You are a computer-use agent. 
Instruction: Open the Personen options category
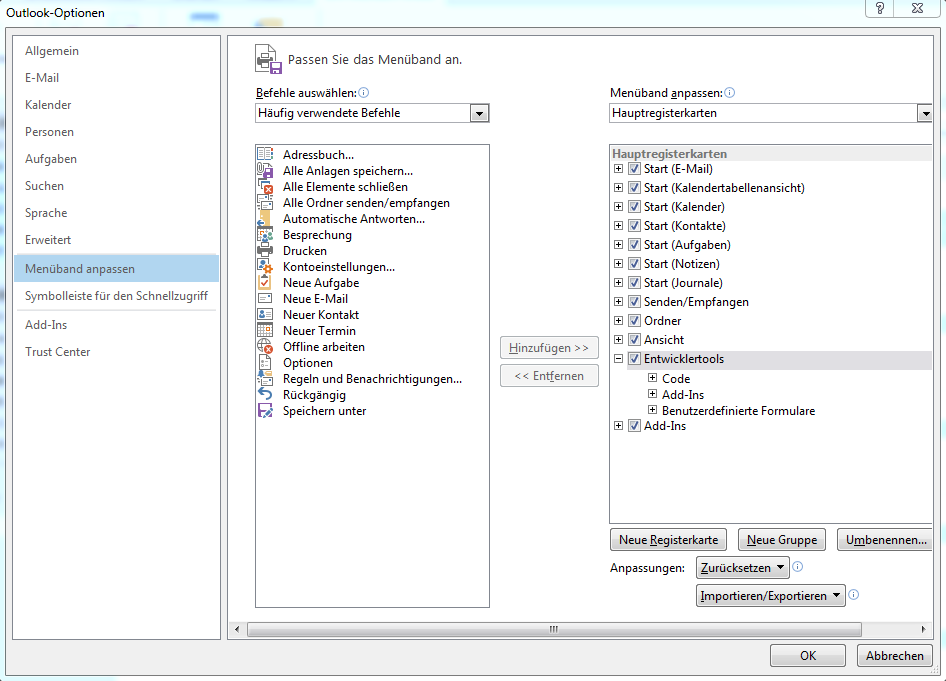[x=116, y=132]
